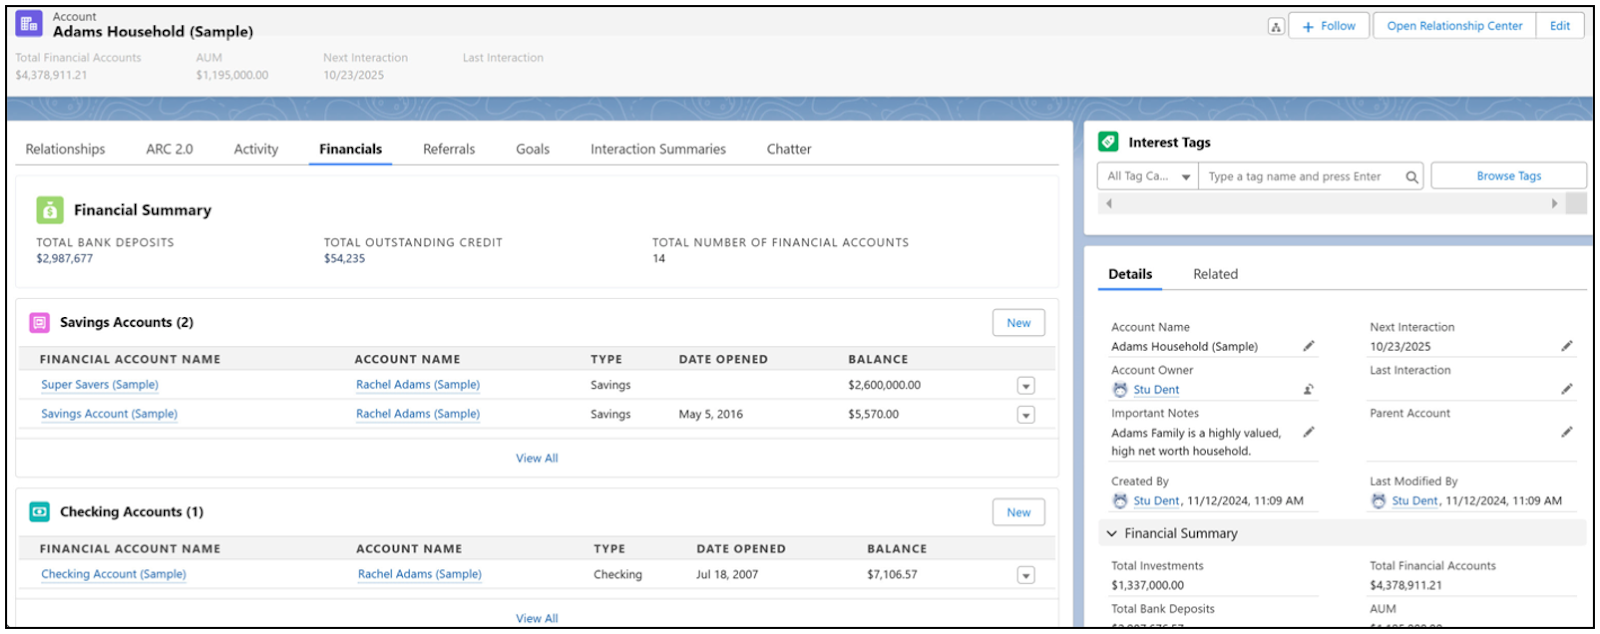Click the Follow button

click(x=1329, y=26)
